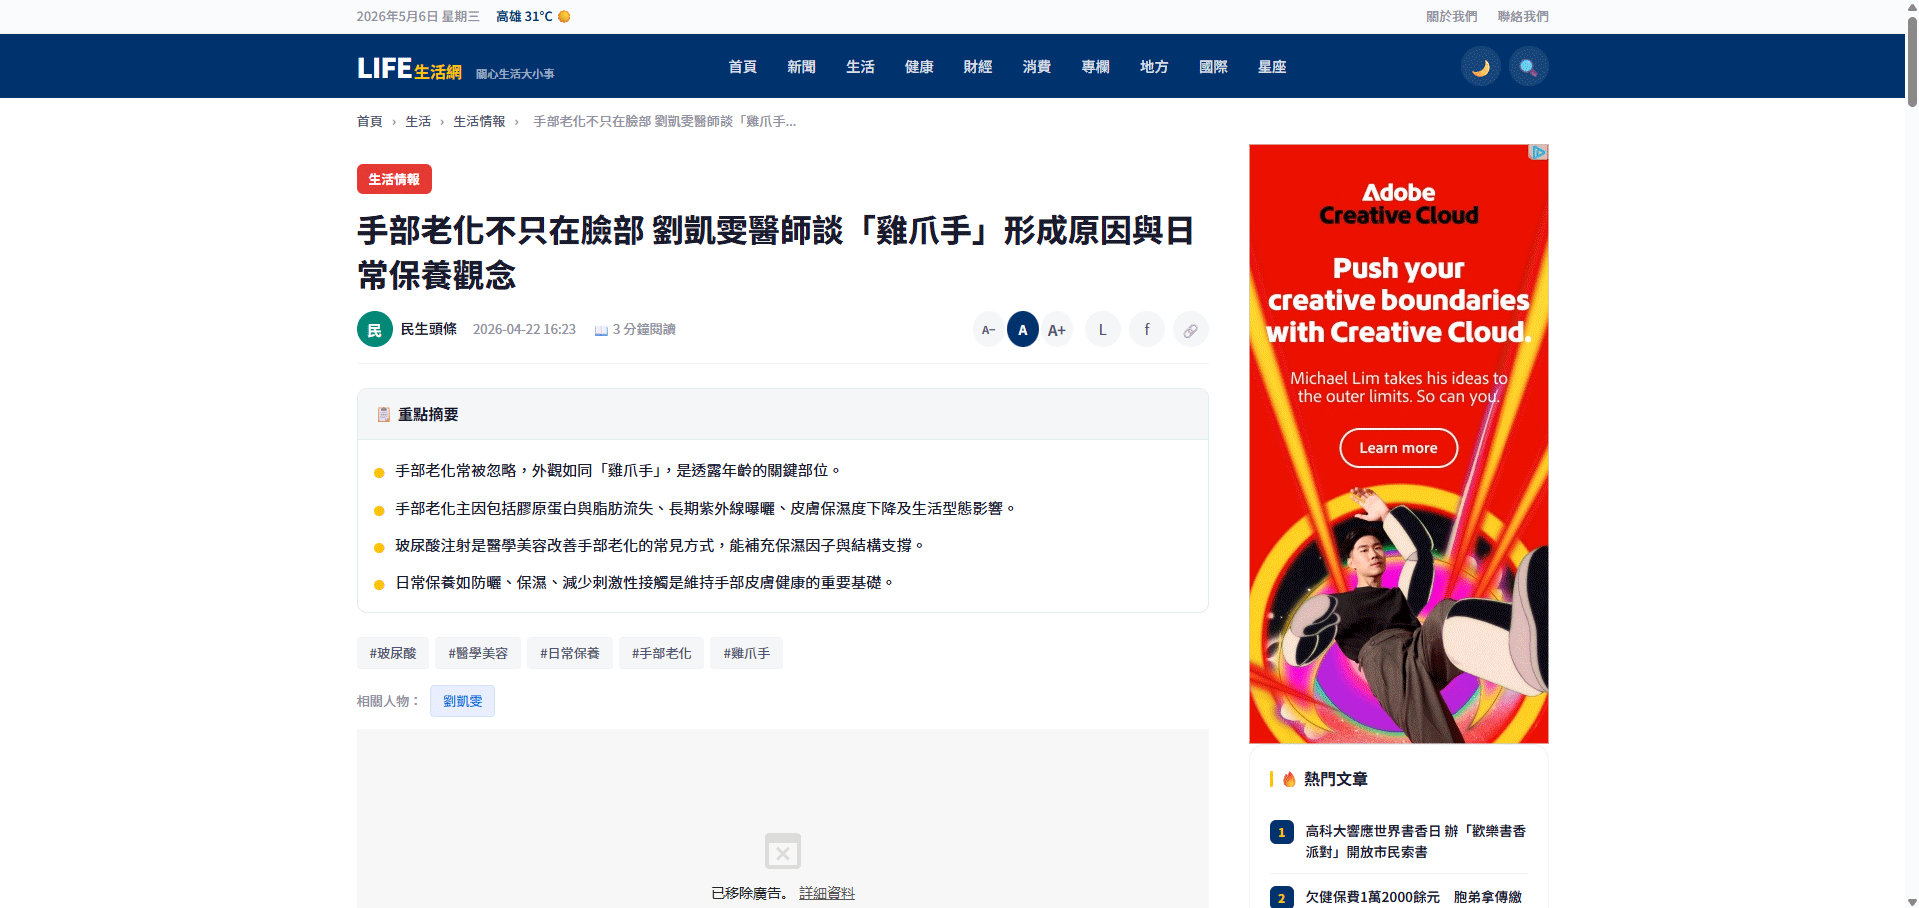Image resolution: width=1919 pixels, height=908 pixels.
Task: Open the #日常保養 tag
Action: point(570,653)
